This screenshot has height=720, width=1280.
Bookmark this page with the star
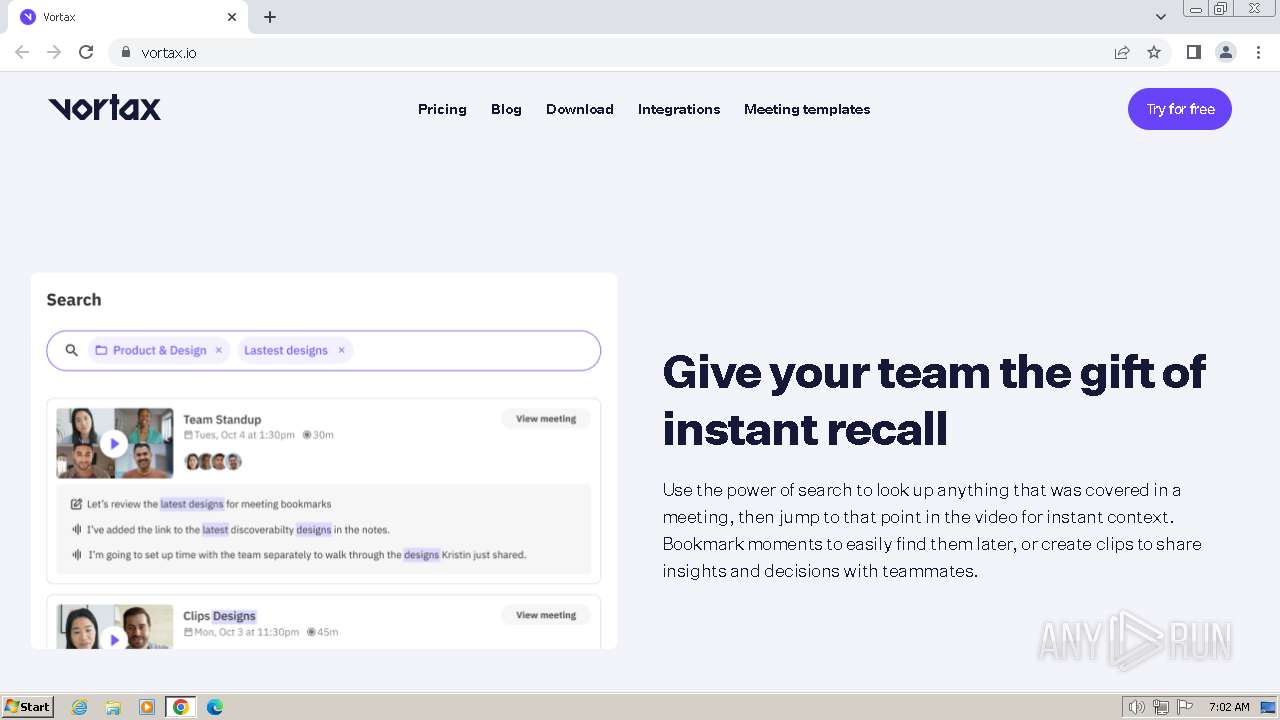(x=1154, y=52)
